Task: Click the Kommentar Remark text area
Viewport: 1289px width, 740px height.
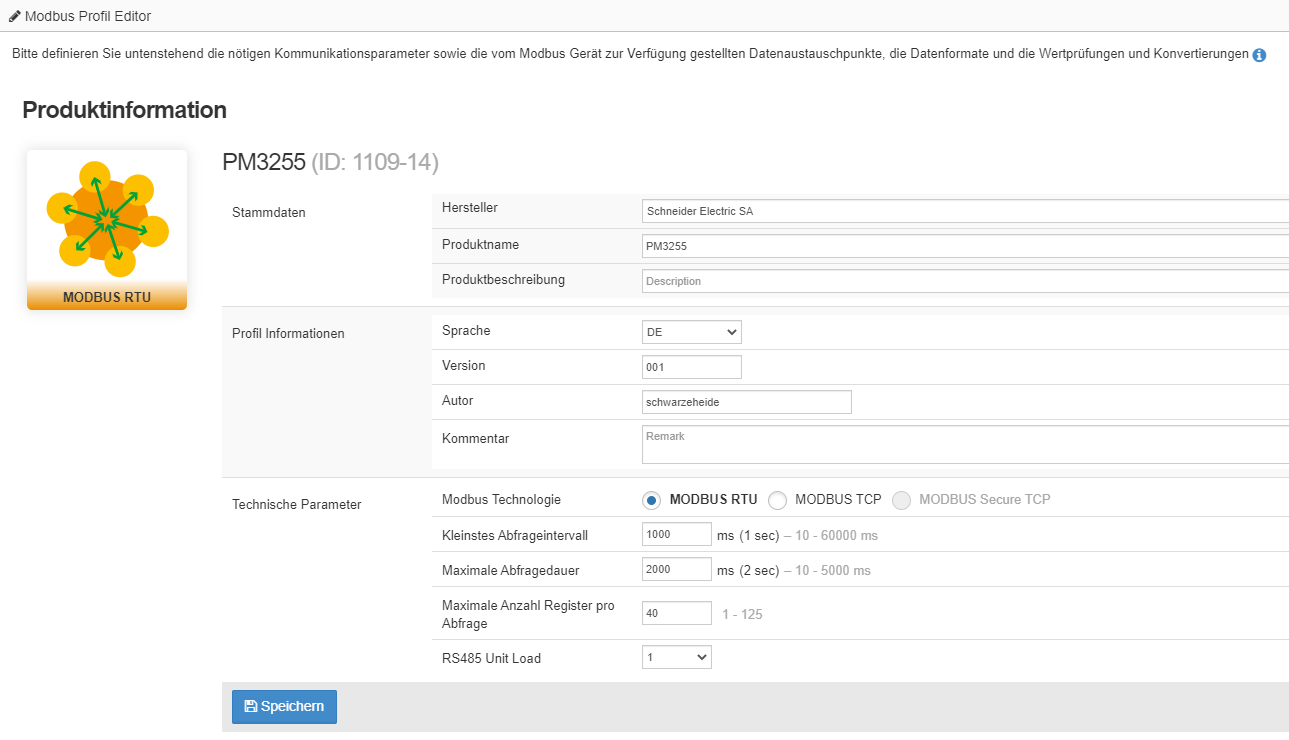Action: point(965,445)
